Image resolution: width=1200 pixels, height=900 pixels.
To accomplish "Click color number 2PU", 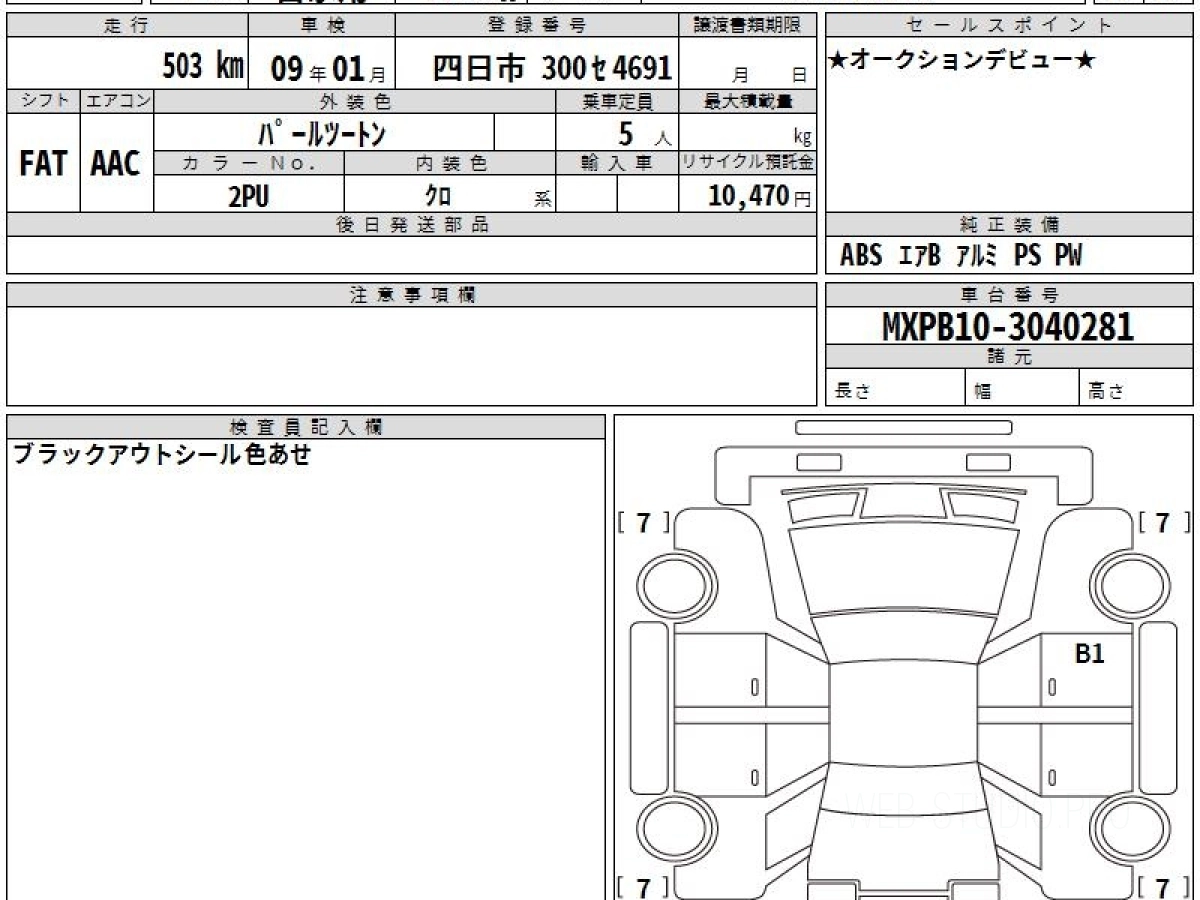I will pyautogui.click(x=248, y=196).
